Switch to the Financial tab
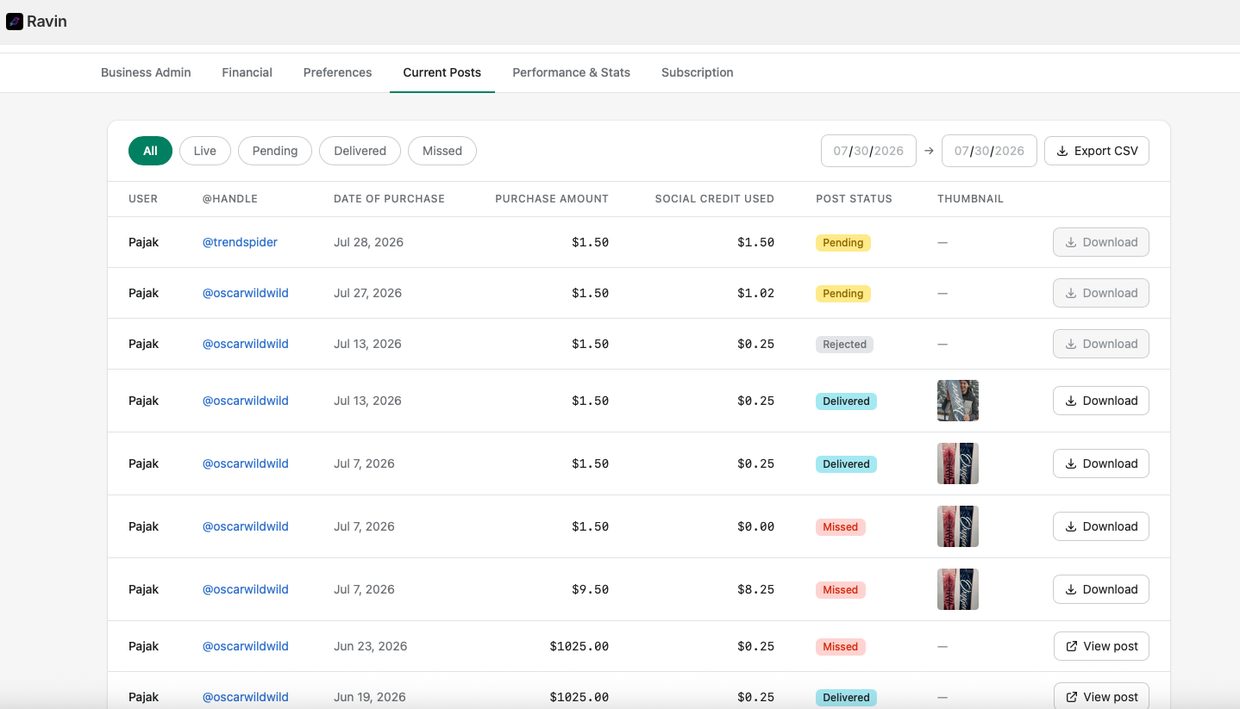Viewport: 1240px width, 709px height. tap(247, 72)
